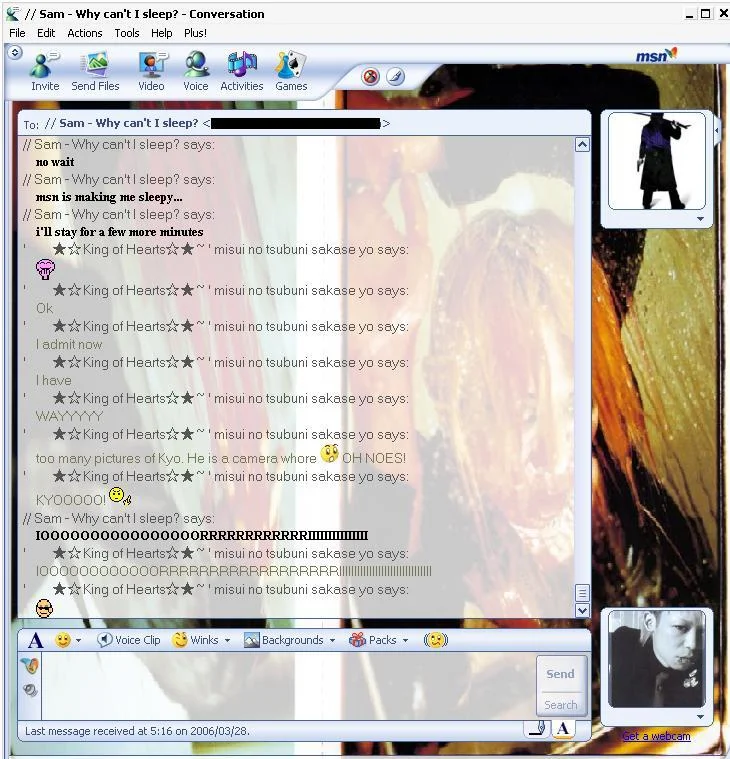The image size is (730, 759).
Task: Click the window title bar app icon
Action: pos(13,14)
